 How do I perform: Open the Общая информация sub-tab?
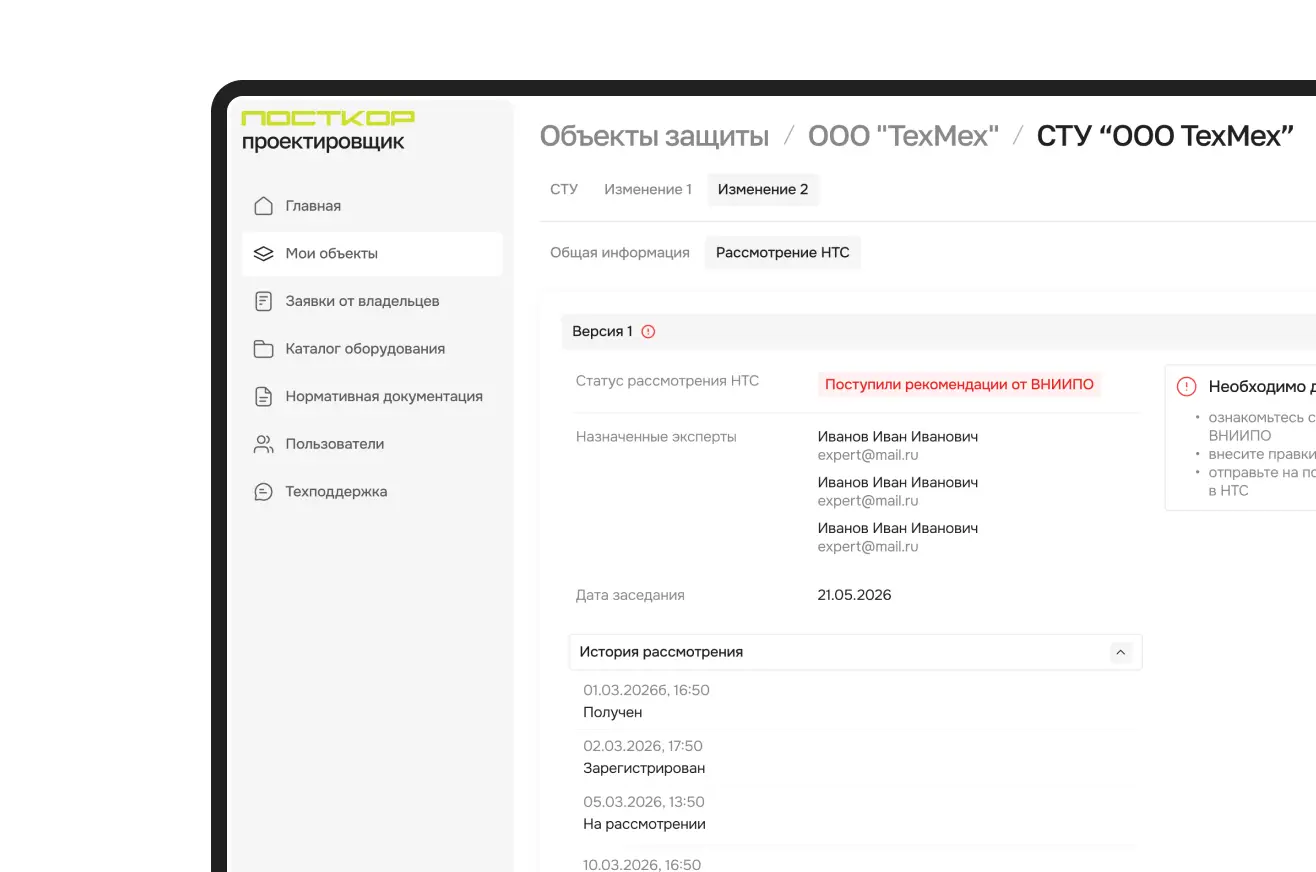620,253
